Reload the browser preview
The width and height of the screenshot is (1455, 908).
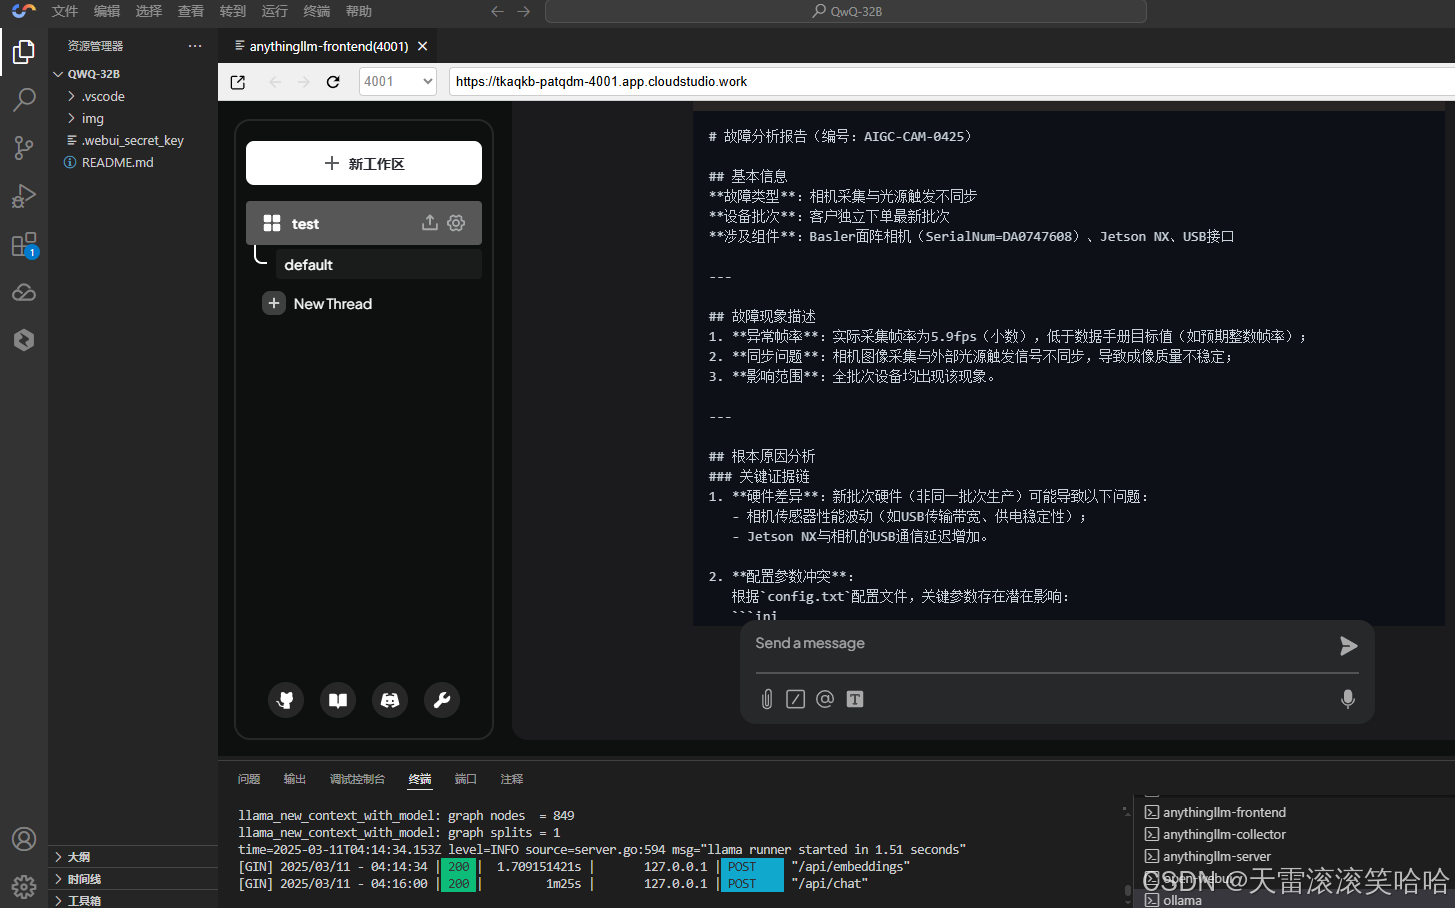[333, 82]
